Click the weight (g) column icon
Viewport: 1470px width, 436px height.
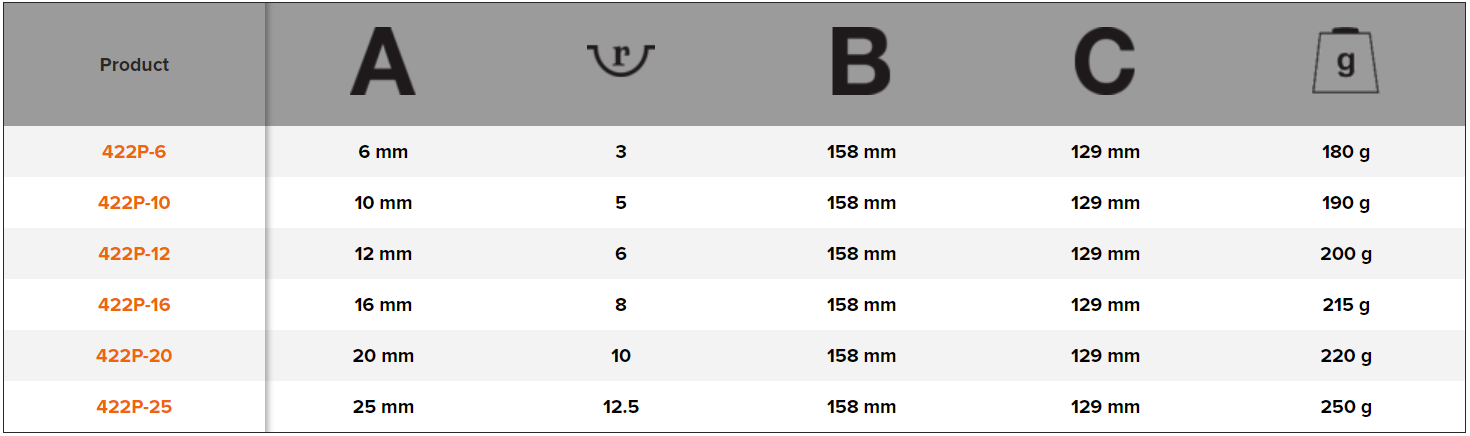coord(1345,63)
